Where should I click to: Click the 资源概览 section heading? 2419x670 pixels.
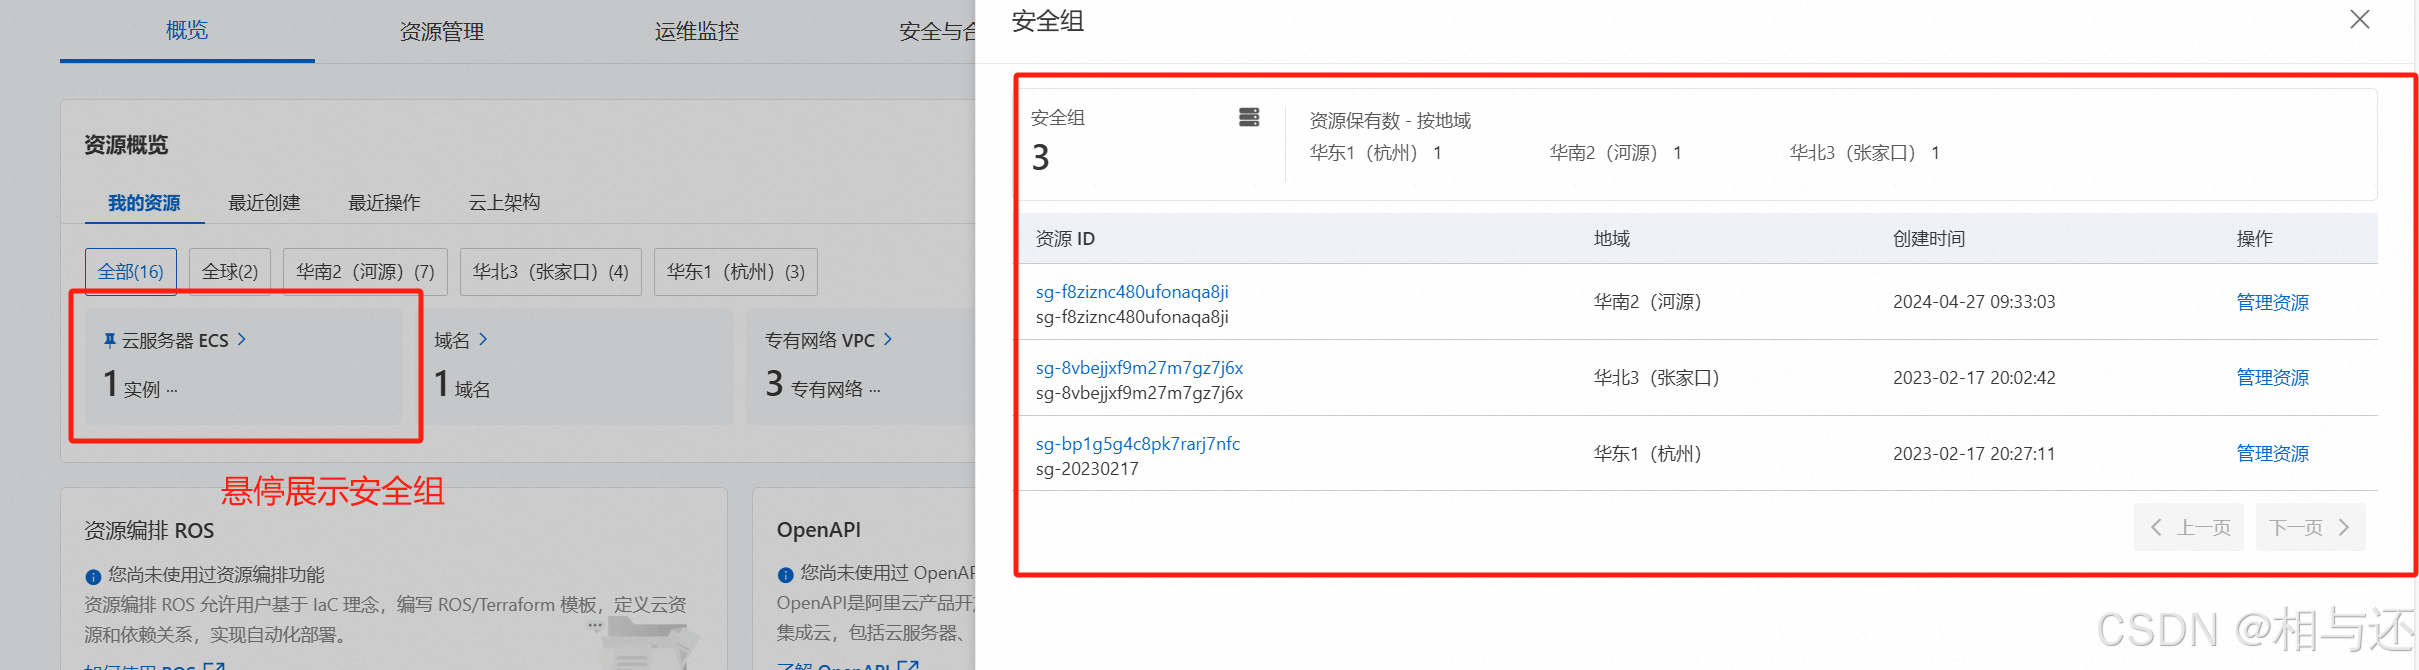click(126, 146)
